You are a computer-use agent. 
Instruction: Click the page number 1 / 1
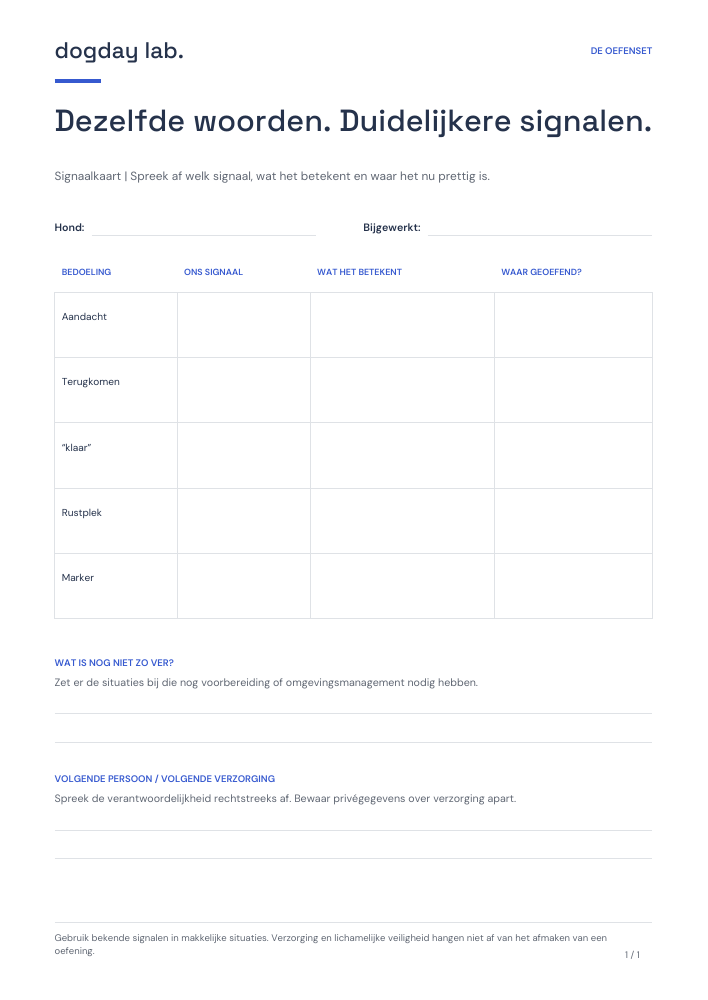[632, 955]
